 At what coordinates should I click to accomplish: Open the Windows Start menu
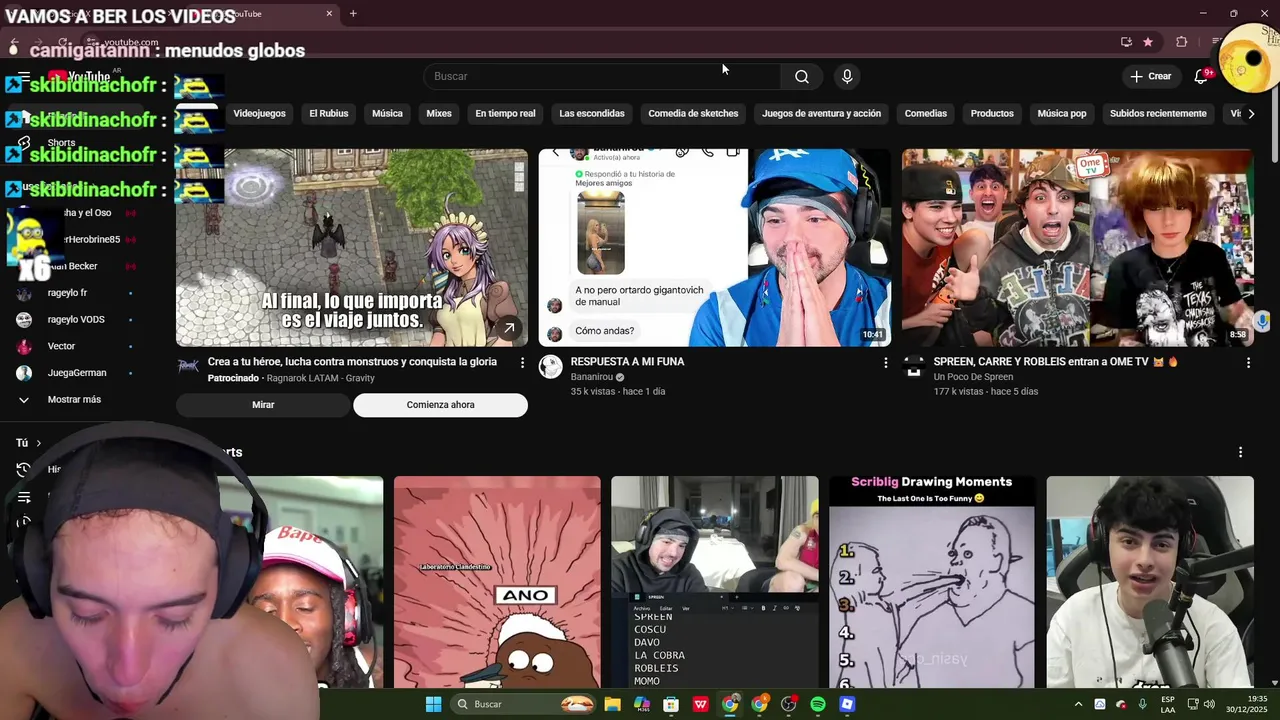click(433, 704)
